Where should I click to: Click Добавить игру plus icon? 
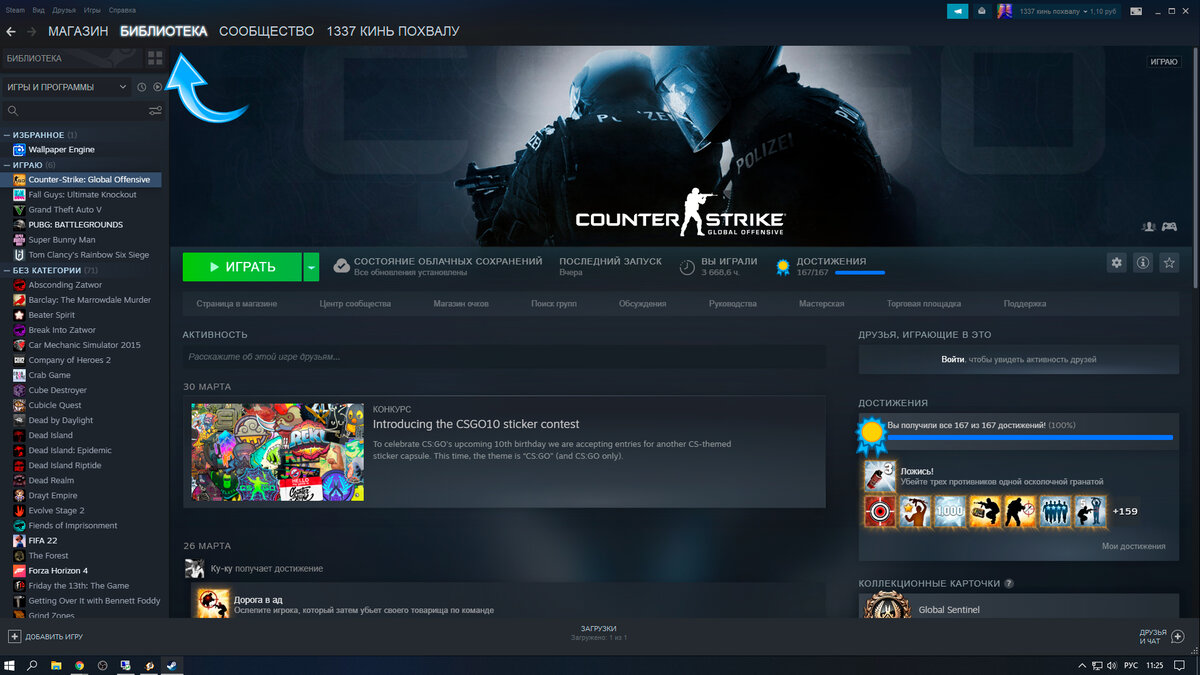point(14,636)
